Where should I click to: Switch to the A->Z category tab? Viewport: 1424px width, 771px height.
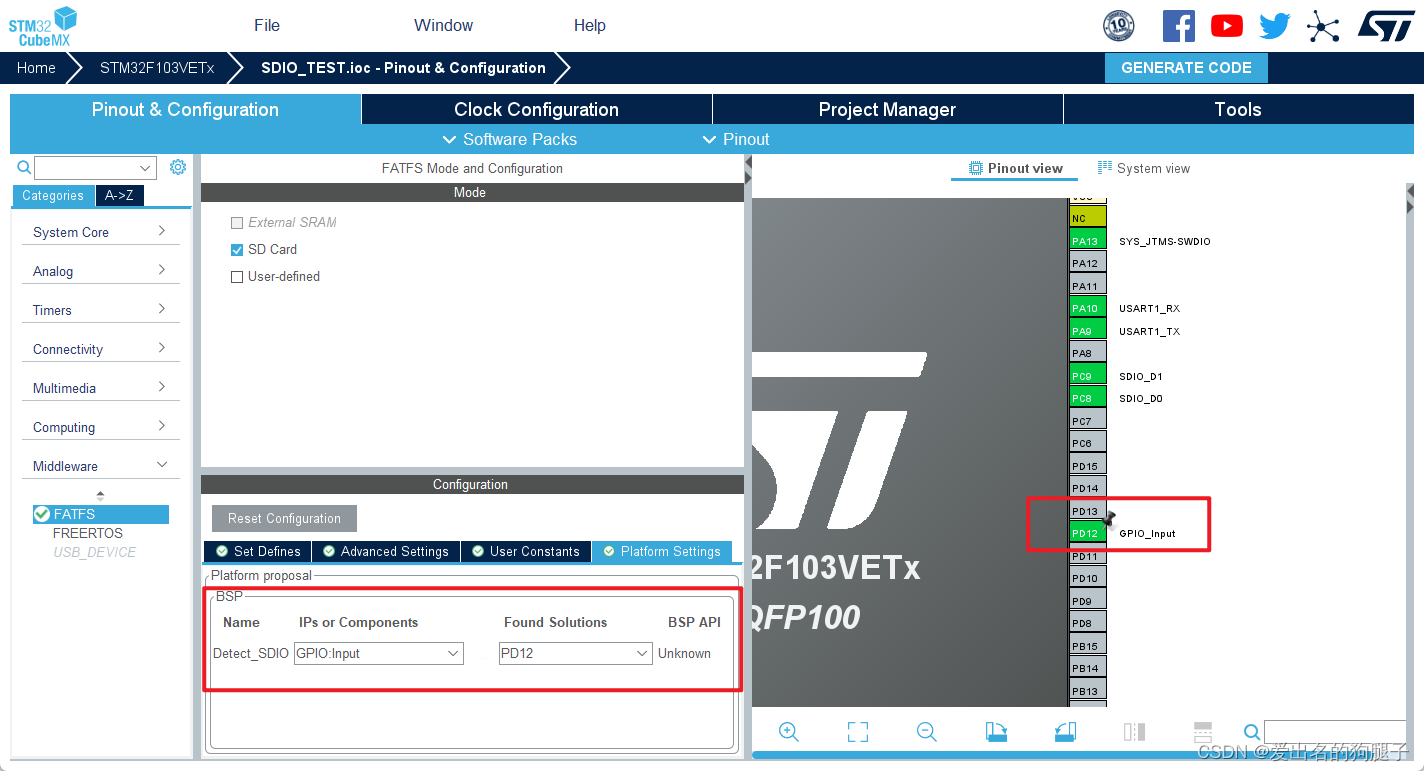(x=119, y=196)
